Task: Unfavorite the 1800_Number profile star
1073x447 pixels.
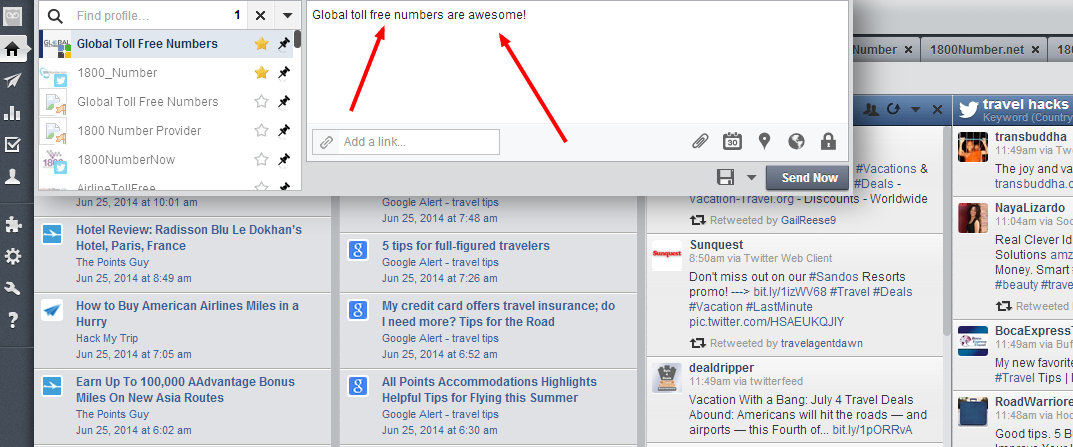Action: 261,73
